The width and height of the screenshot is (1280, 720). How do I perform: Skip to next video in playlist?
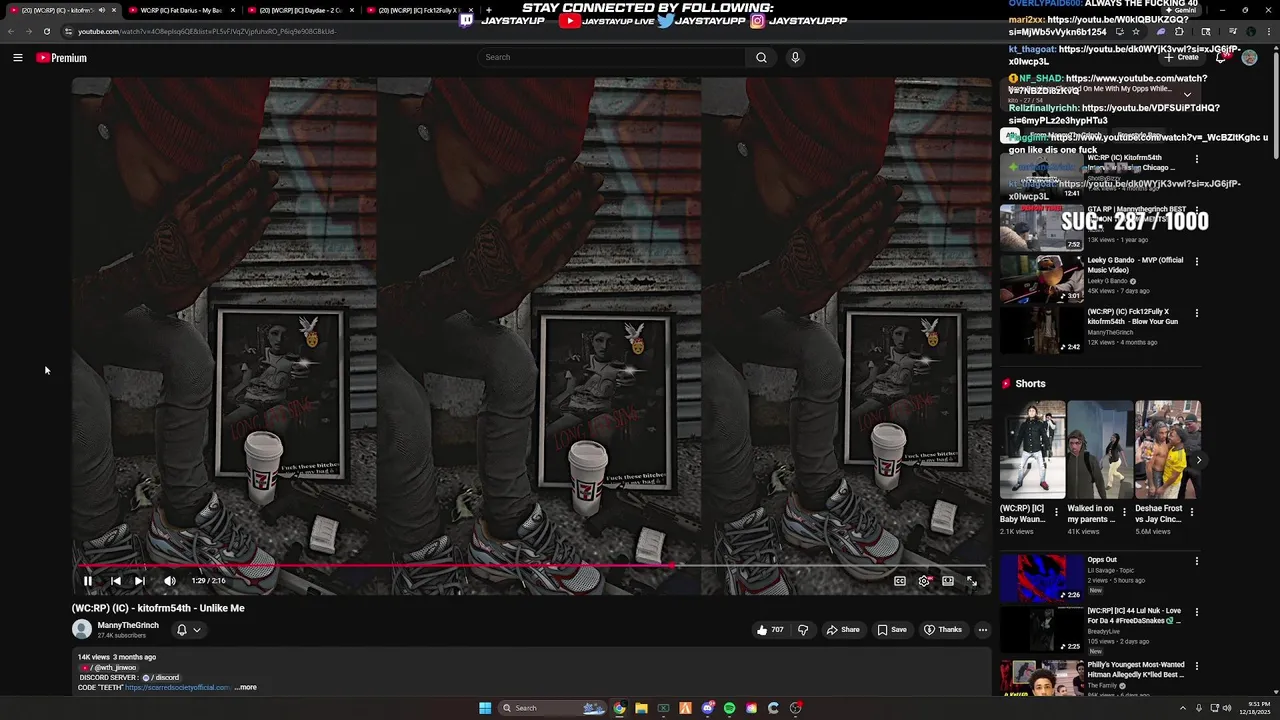coord(140,581)
